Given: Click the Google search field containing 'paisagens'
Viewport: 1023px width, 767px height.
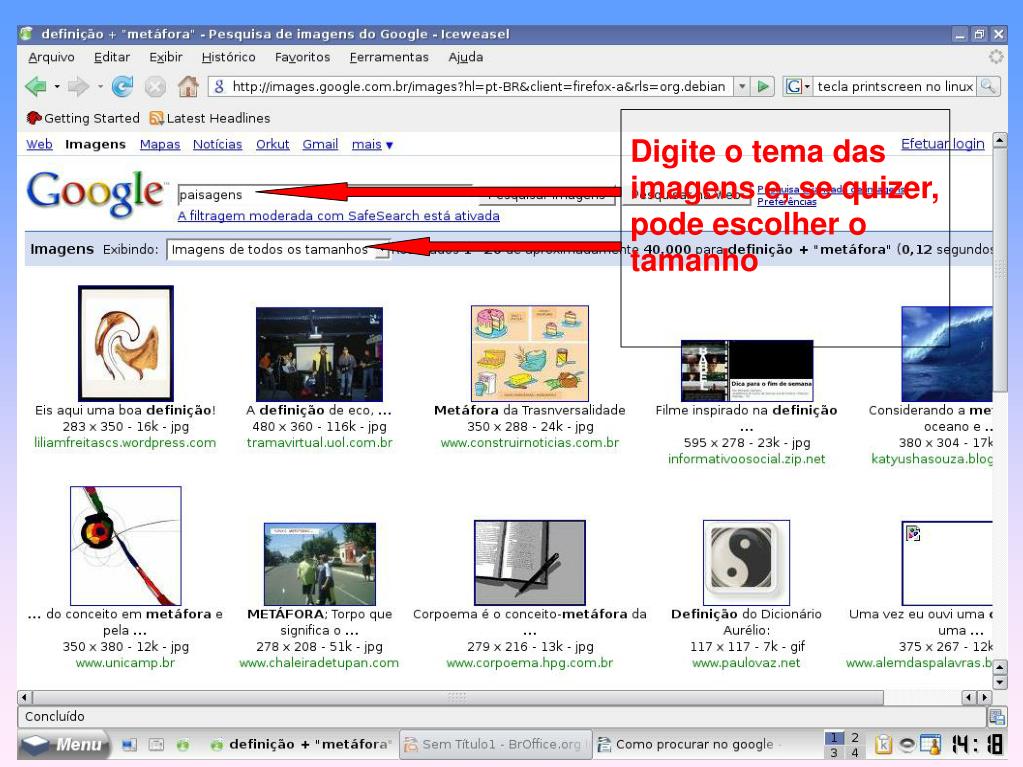Looking at the screenshot, I should pyautogui.click(x=326, y=194).
